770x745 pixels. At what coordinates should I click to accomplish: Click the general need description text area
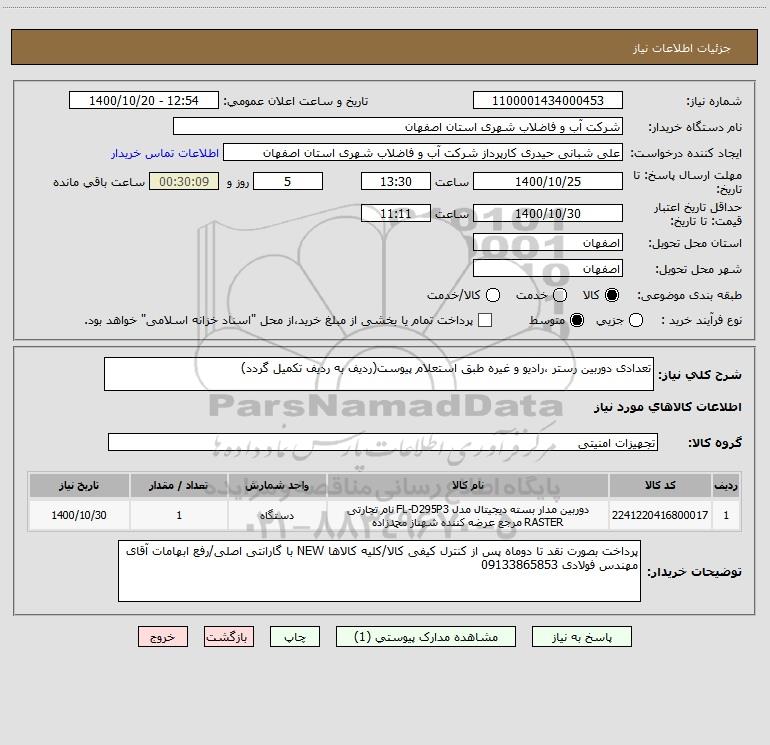379,374
